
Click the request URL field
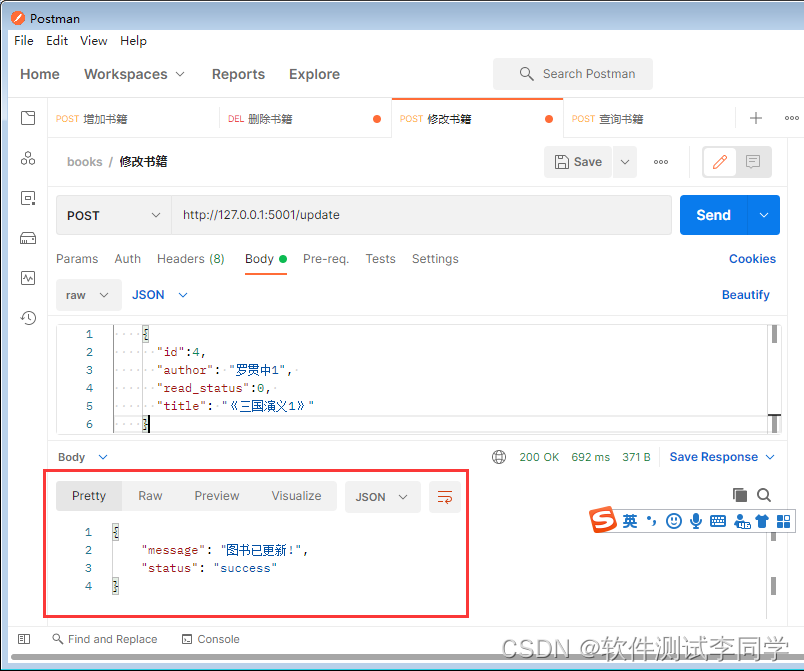(421, 215)
